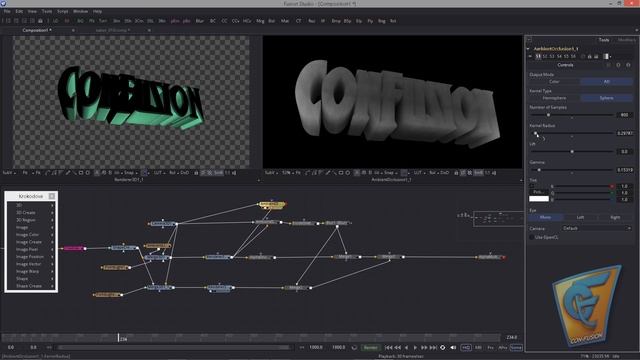The image size is (640, 360).
Task: Select Right eye option
Action: tap(615, 218)
